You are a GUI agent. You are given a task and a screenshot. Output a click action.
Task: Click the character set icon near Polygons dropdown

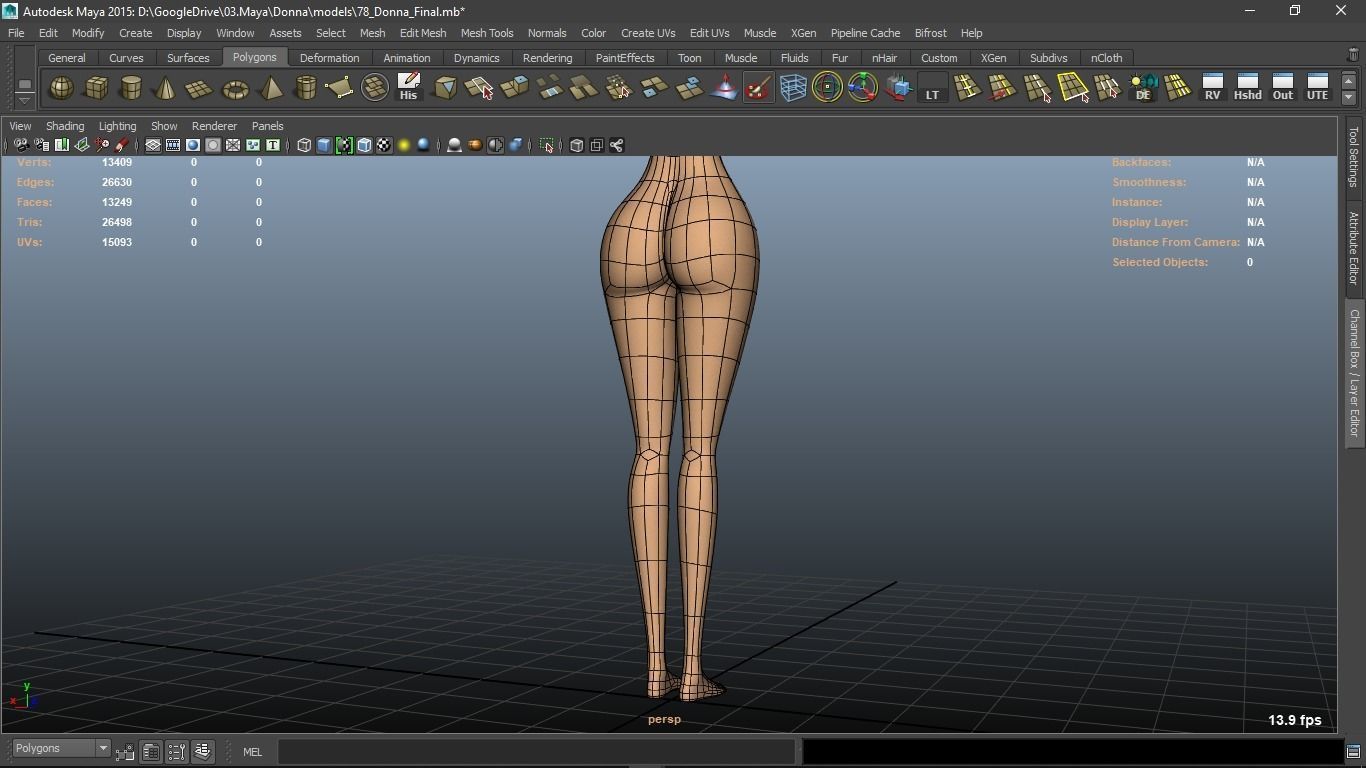(125, 752)
